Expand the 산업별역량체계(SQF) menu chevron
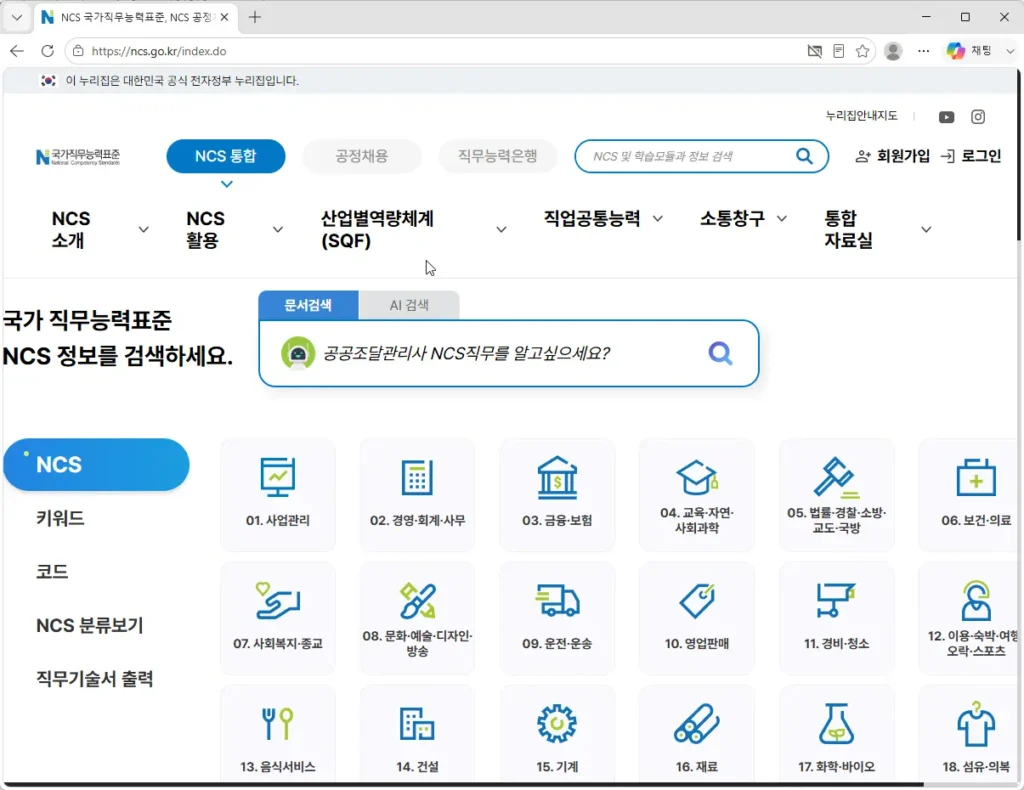 click(x=501, y=229)
